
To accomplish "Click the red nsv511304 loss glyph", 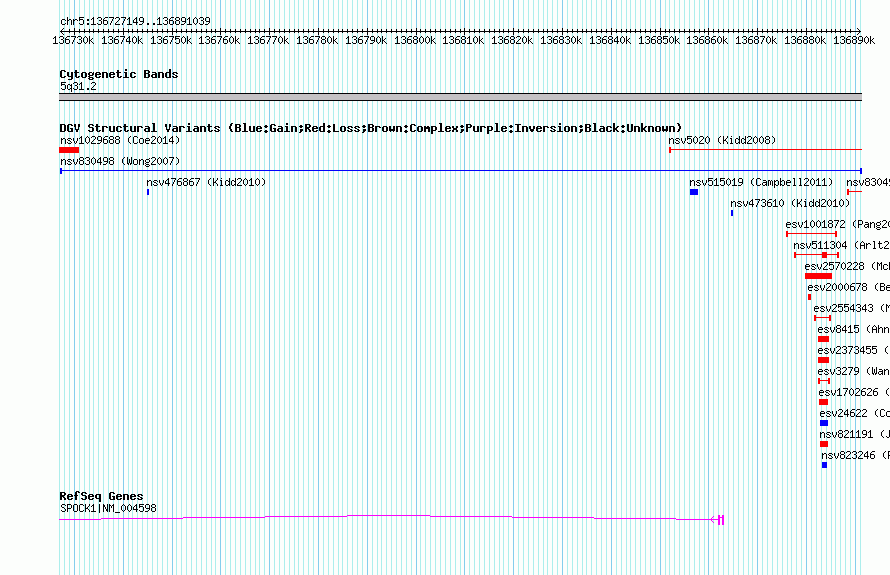I will [817, 255].
